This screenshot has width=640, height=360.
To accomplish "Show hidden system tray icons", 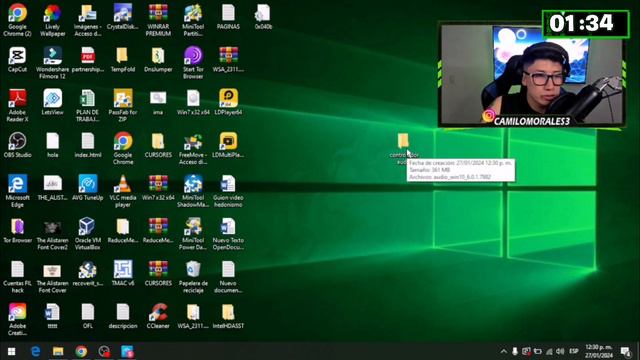I will 503,351.
